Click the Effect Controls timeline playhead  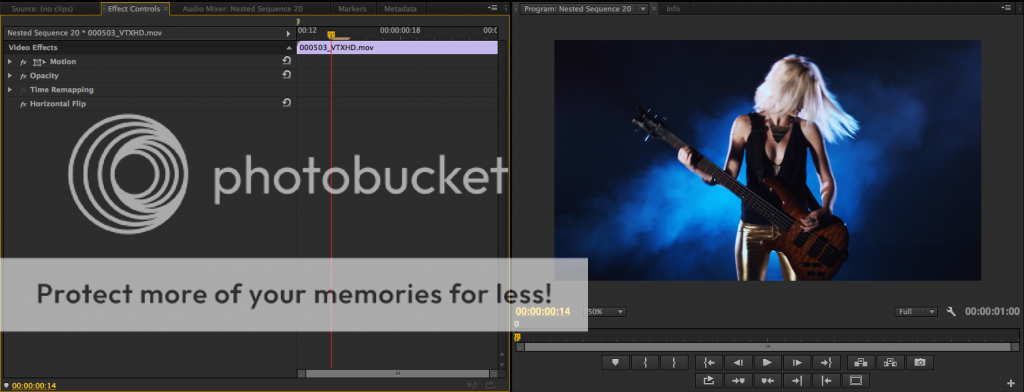click(x=331, y=35)
